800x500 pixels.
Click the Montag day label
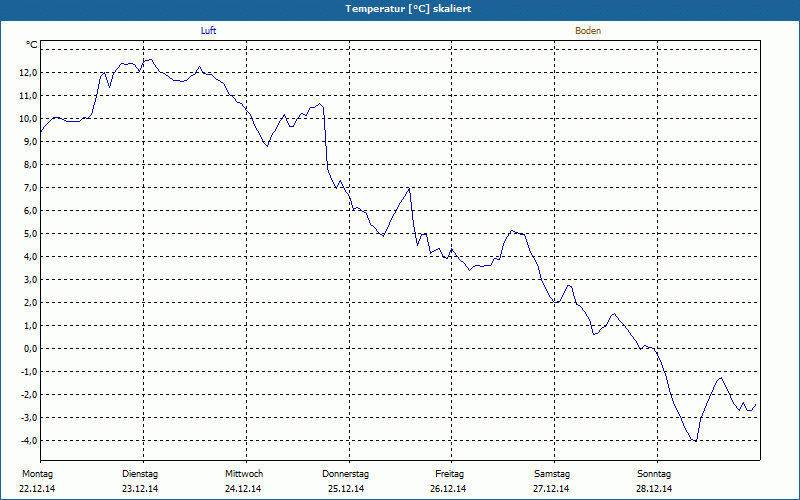coord(37,474)
